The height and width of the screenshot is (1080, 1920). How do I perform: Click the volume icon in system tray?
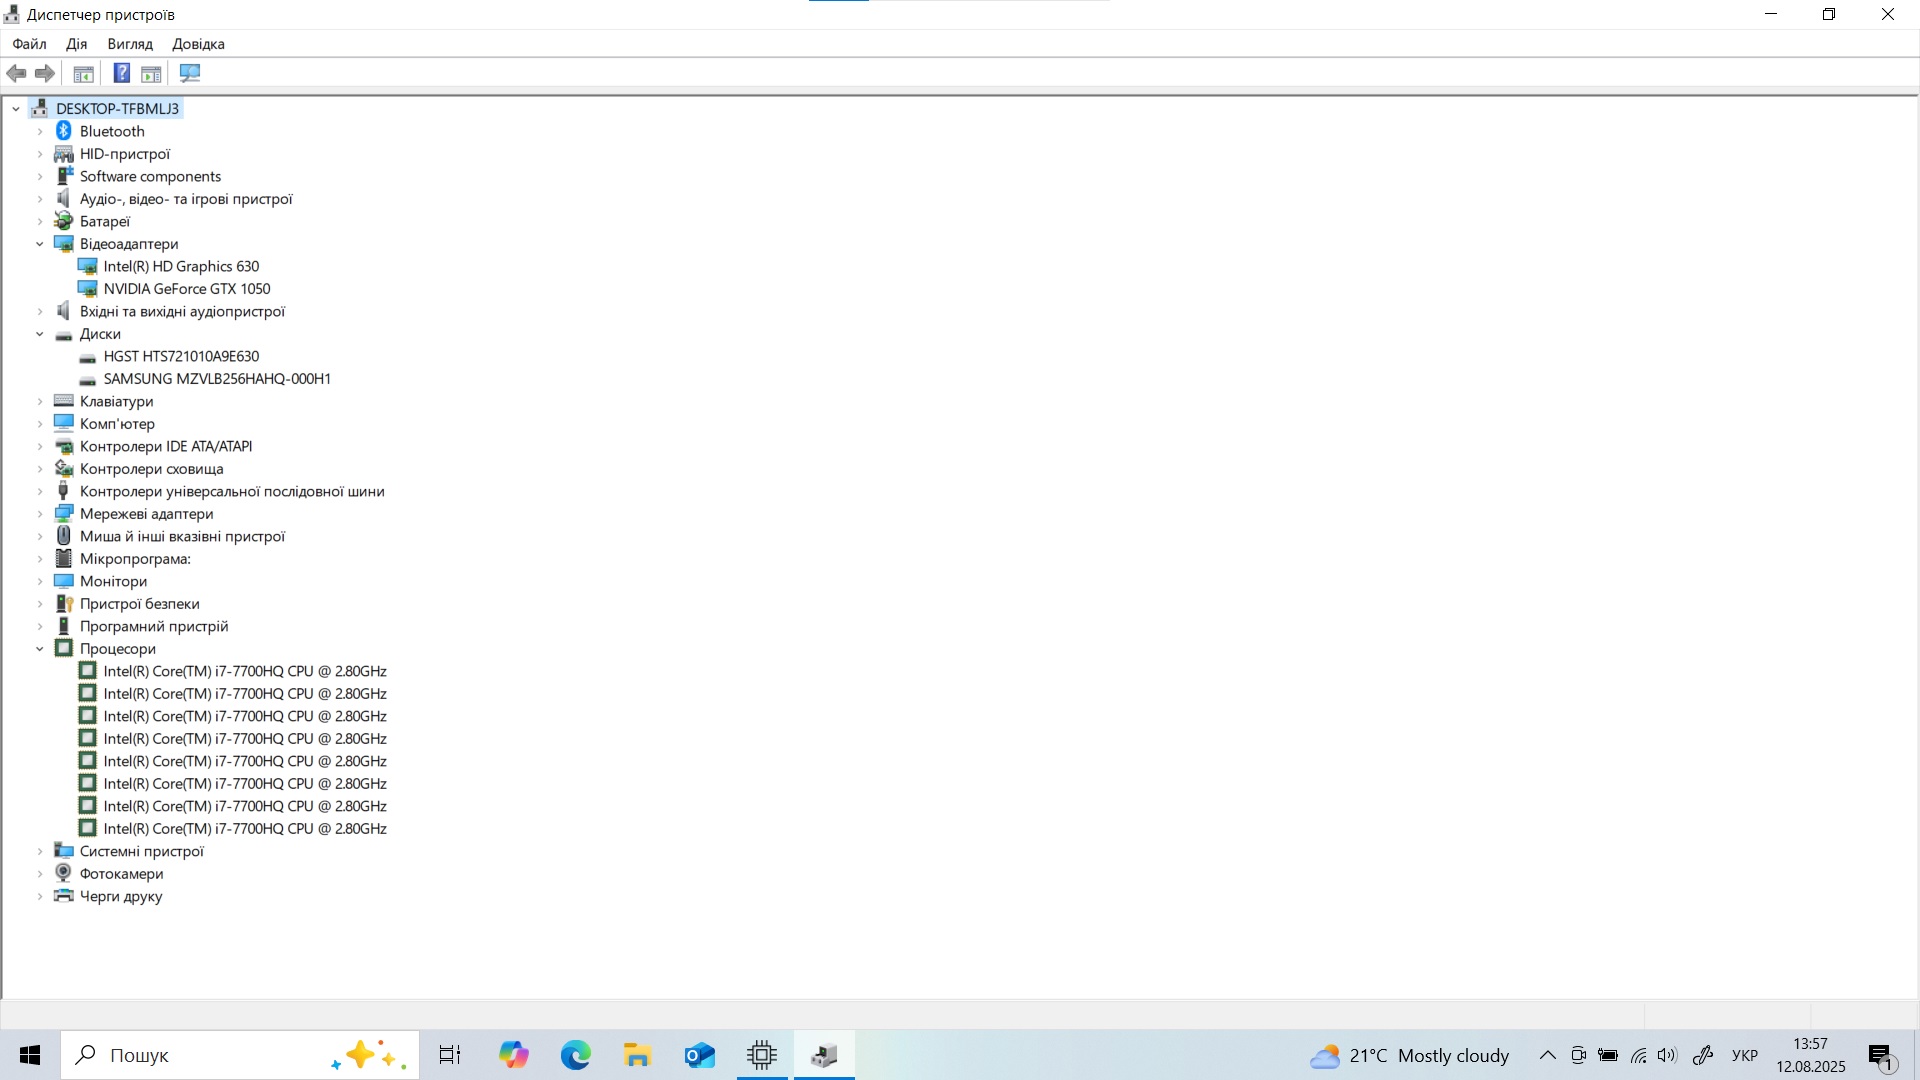tap(1666, 1056)
